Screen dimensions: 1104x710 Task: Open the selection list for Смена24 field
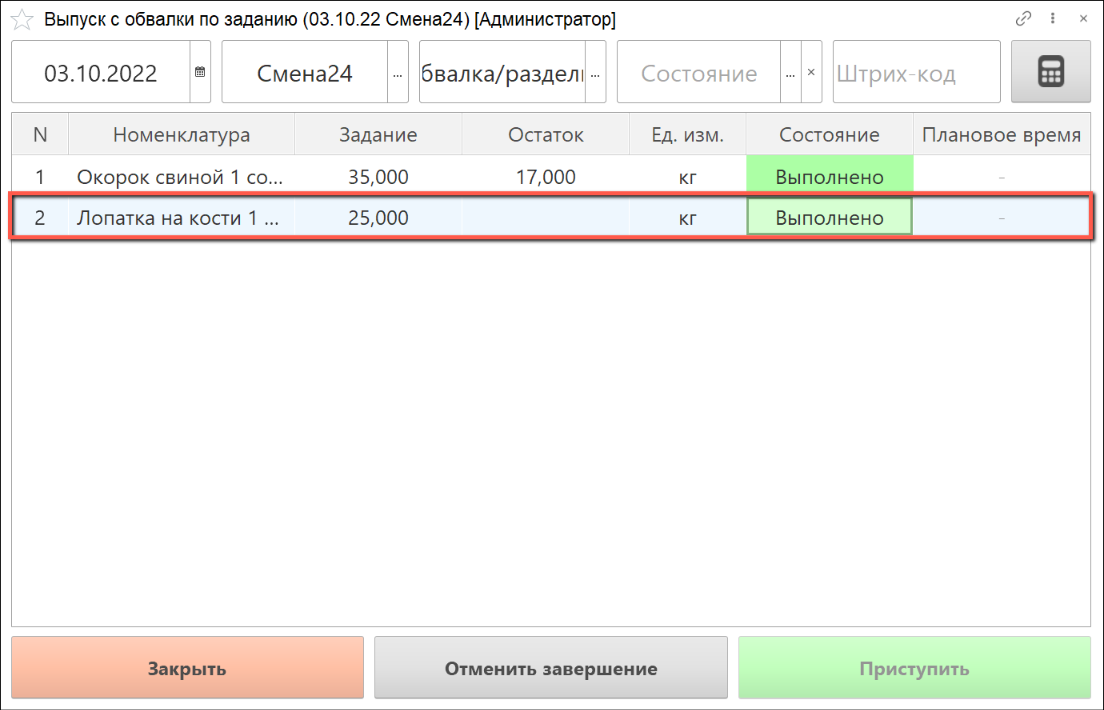pos(397,73)
